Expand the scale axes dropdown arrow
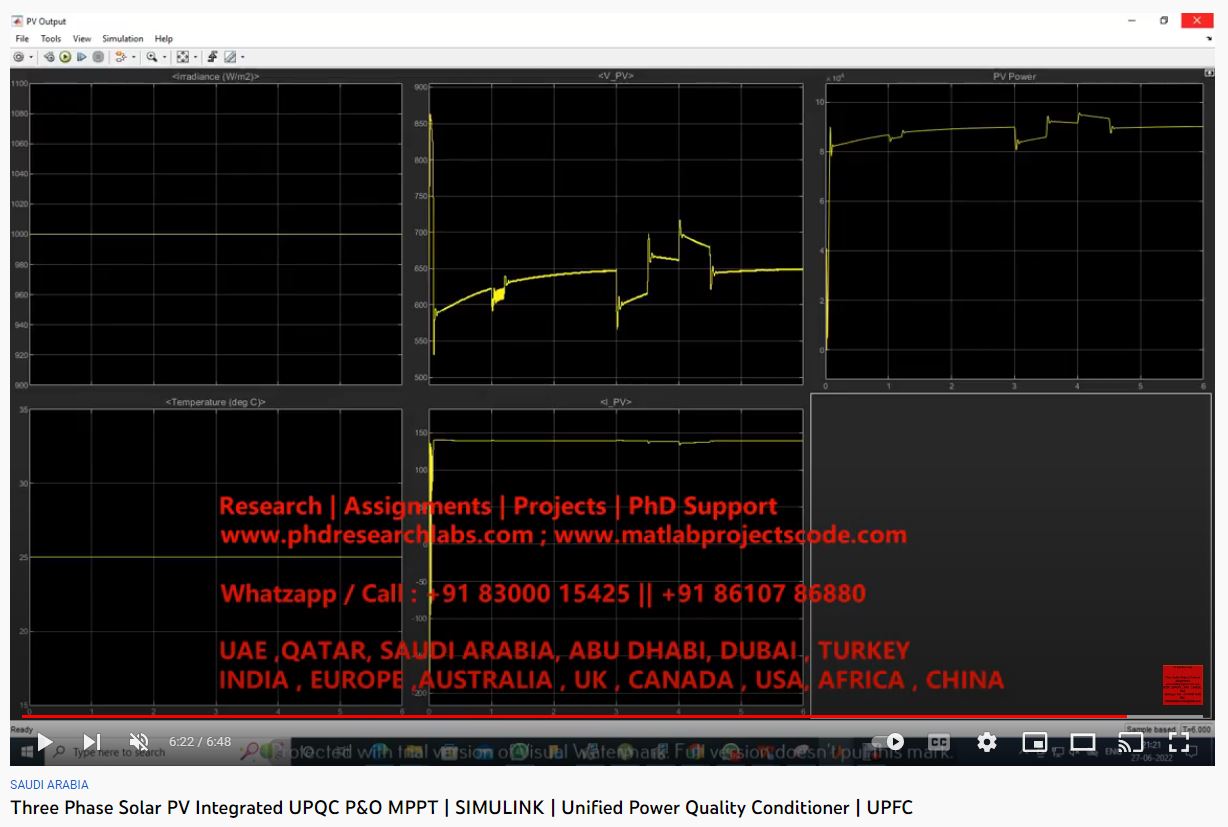Viewport: 1228px width, 827px height. tap(196, 57)
